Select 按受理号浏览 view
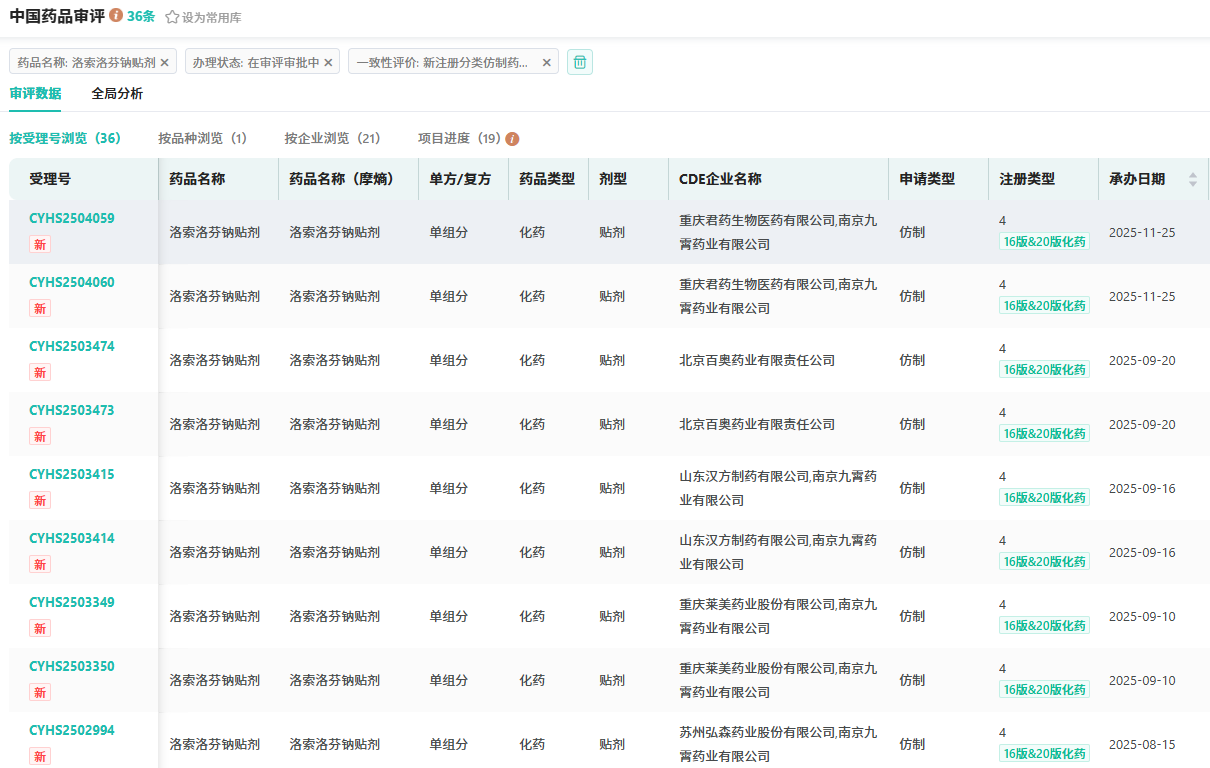Image resolution: width=1210 pixels, height=768 pixels. [x=65, y=139]
